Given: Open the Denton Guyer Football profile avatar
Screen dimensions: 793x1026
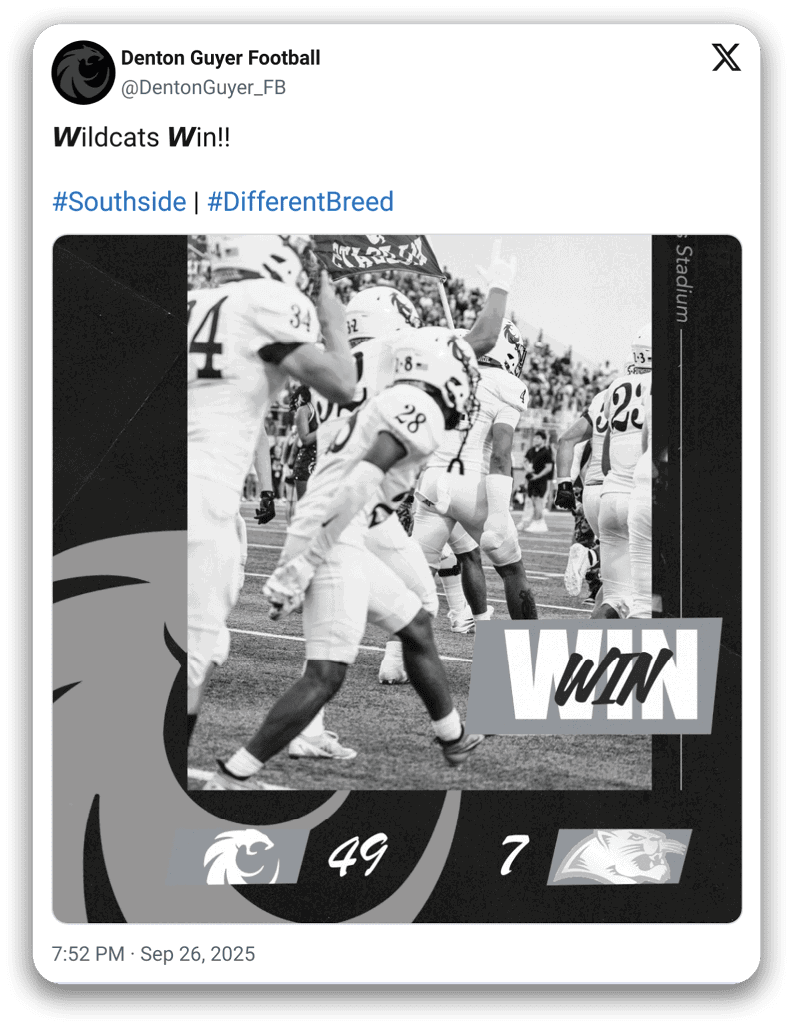Looking at the screenshot, I should [83, 73].
